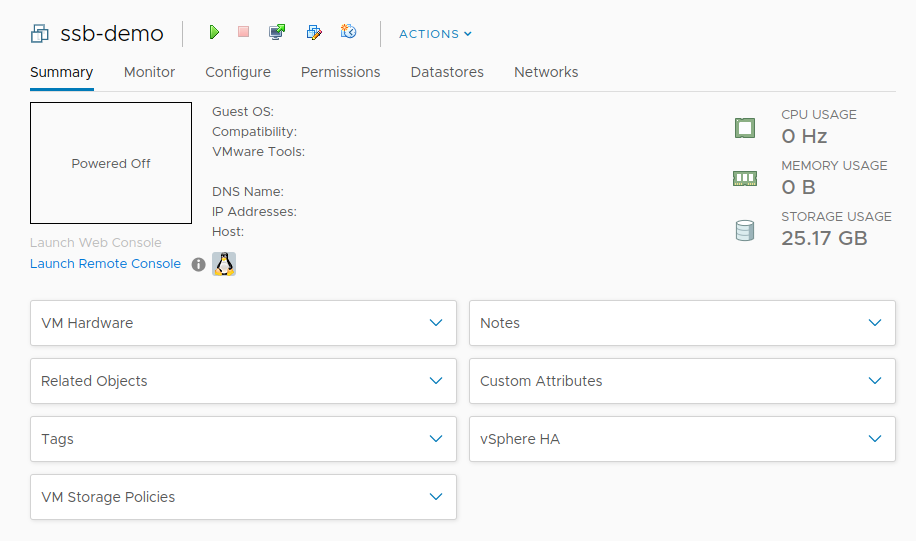Switch to the Monitor tab
Viewport: 916px width, 541px height.
pyautogui.click(x=149, y=72)
